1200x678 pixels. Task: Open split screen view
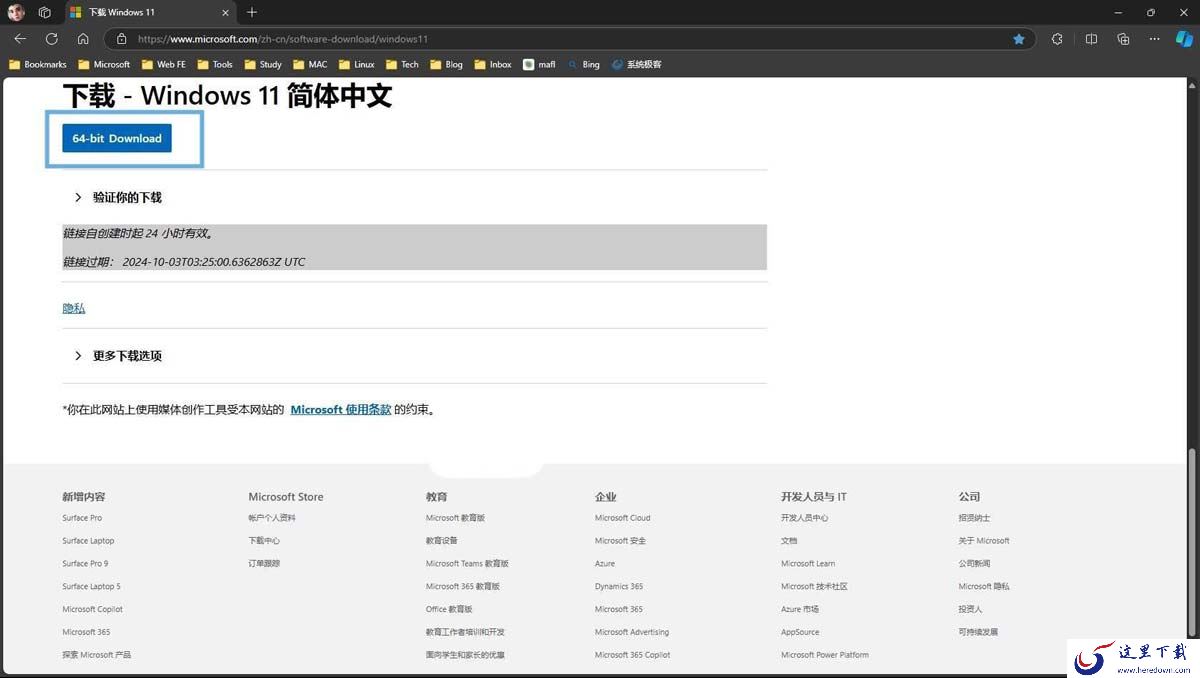[1091, 39]
